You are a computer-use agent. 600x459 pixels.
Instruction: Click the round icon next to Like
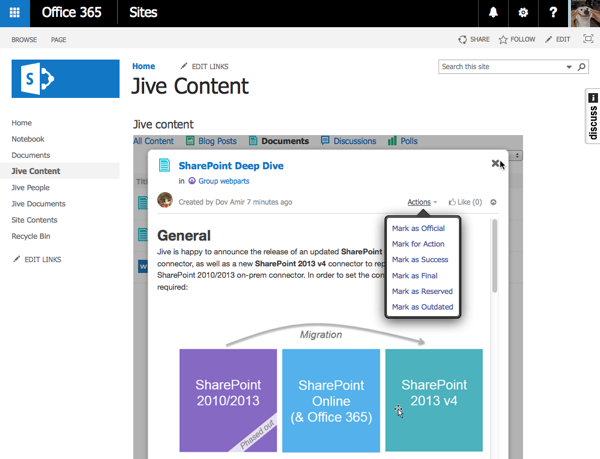pos(493,202)
